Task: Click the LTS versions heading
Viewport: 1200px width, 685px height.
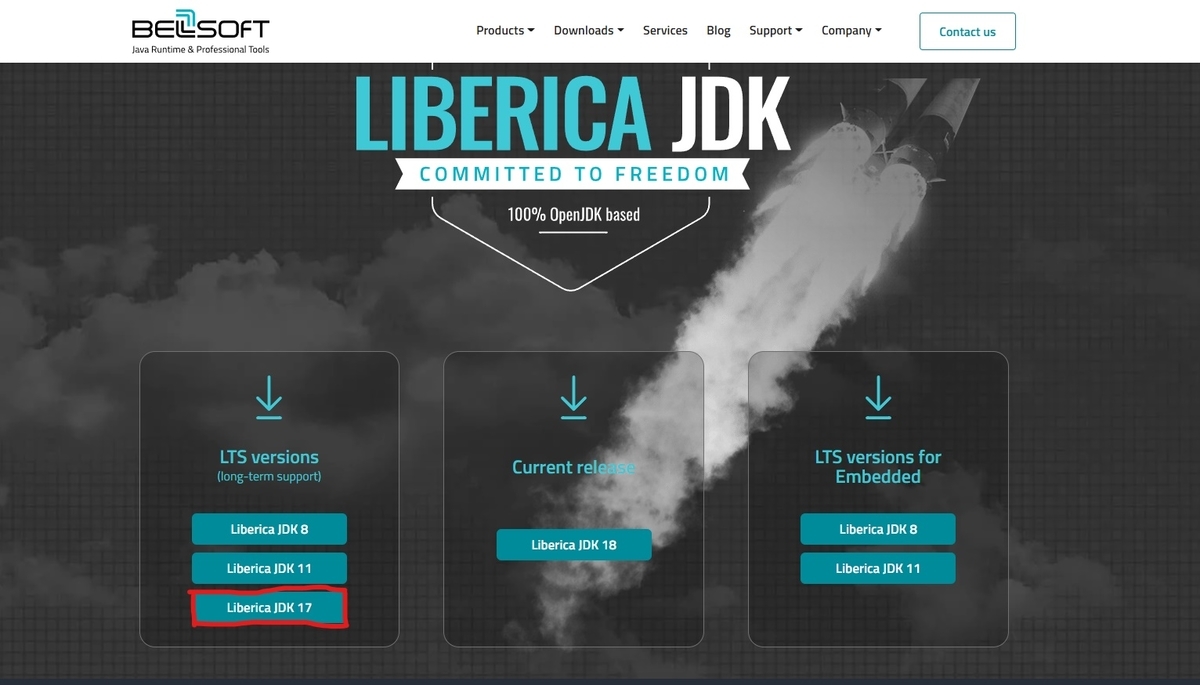Action: (x=269, y=457)
